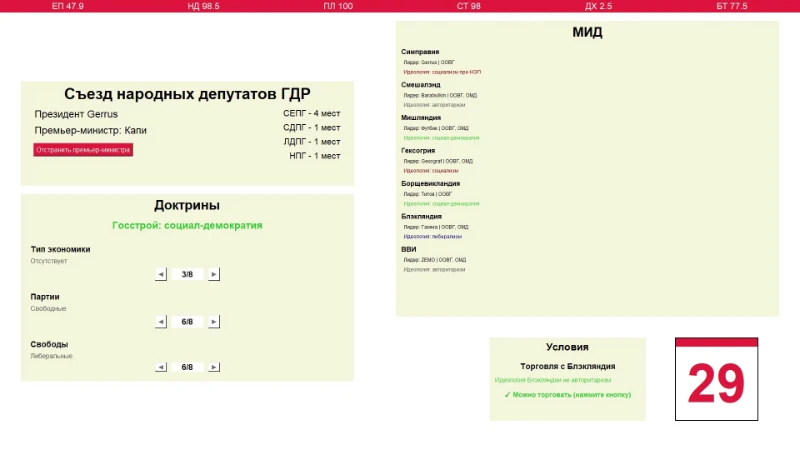Click the 'Съезд народных депутатов ГДР' heading
Screen dimensions: 800x450
click(187, 94)
